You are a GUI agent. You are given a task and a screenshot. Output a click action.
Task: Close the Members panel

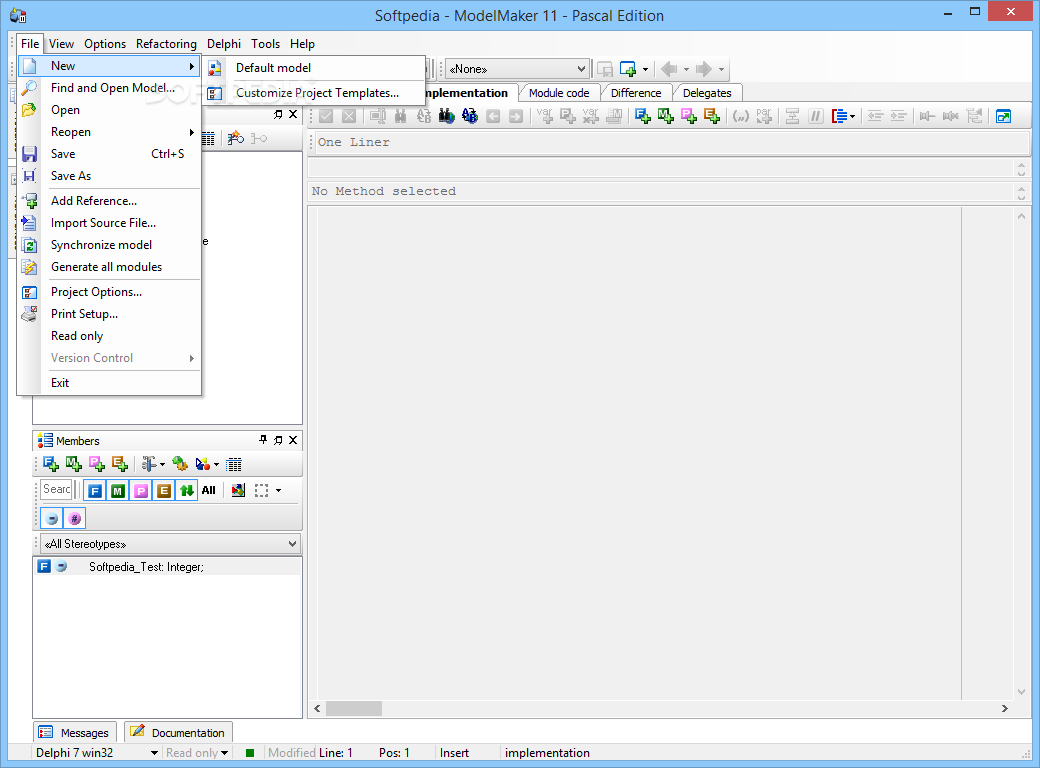293,440
